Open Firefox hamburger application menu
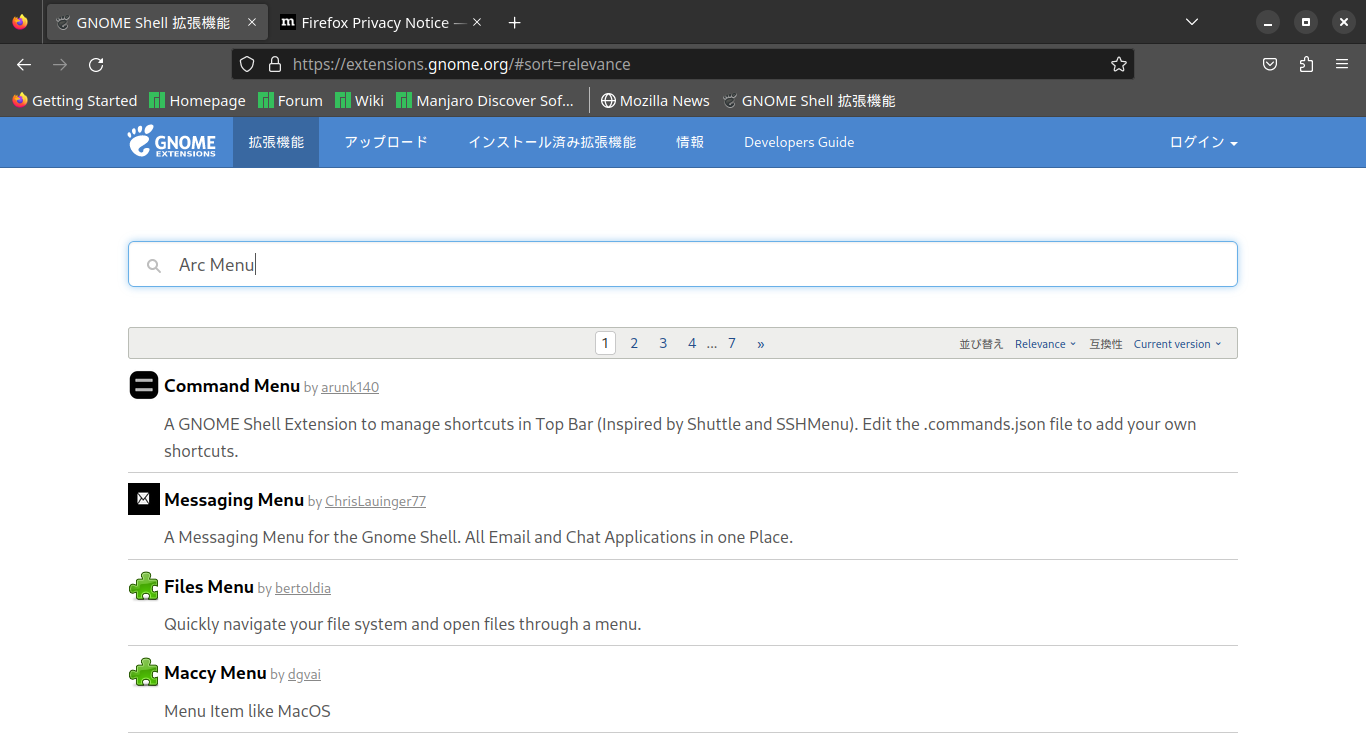 pos(1342,64)
